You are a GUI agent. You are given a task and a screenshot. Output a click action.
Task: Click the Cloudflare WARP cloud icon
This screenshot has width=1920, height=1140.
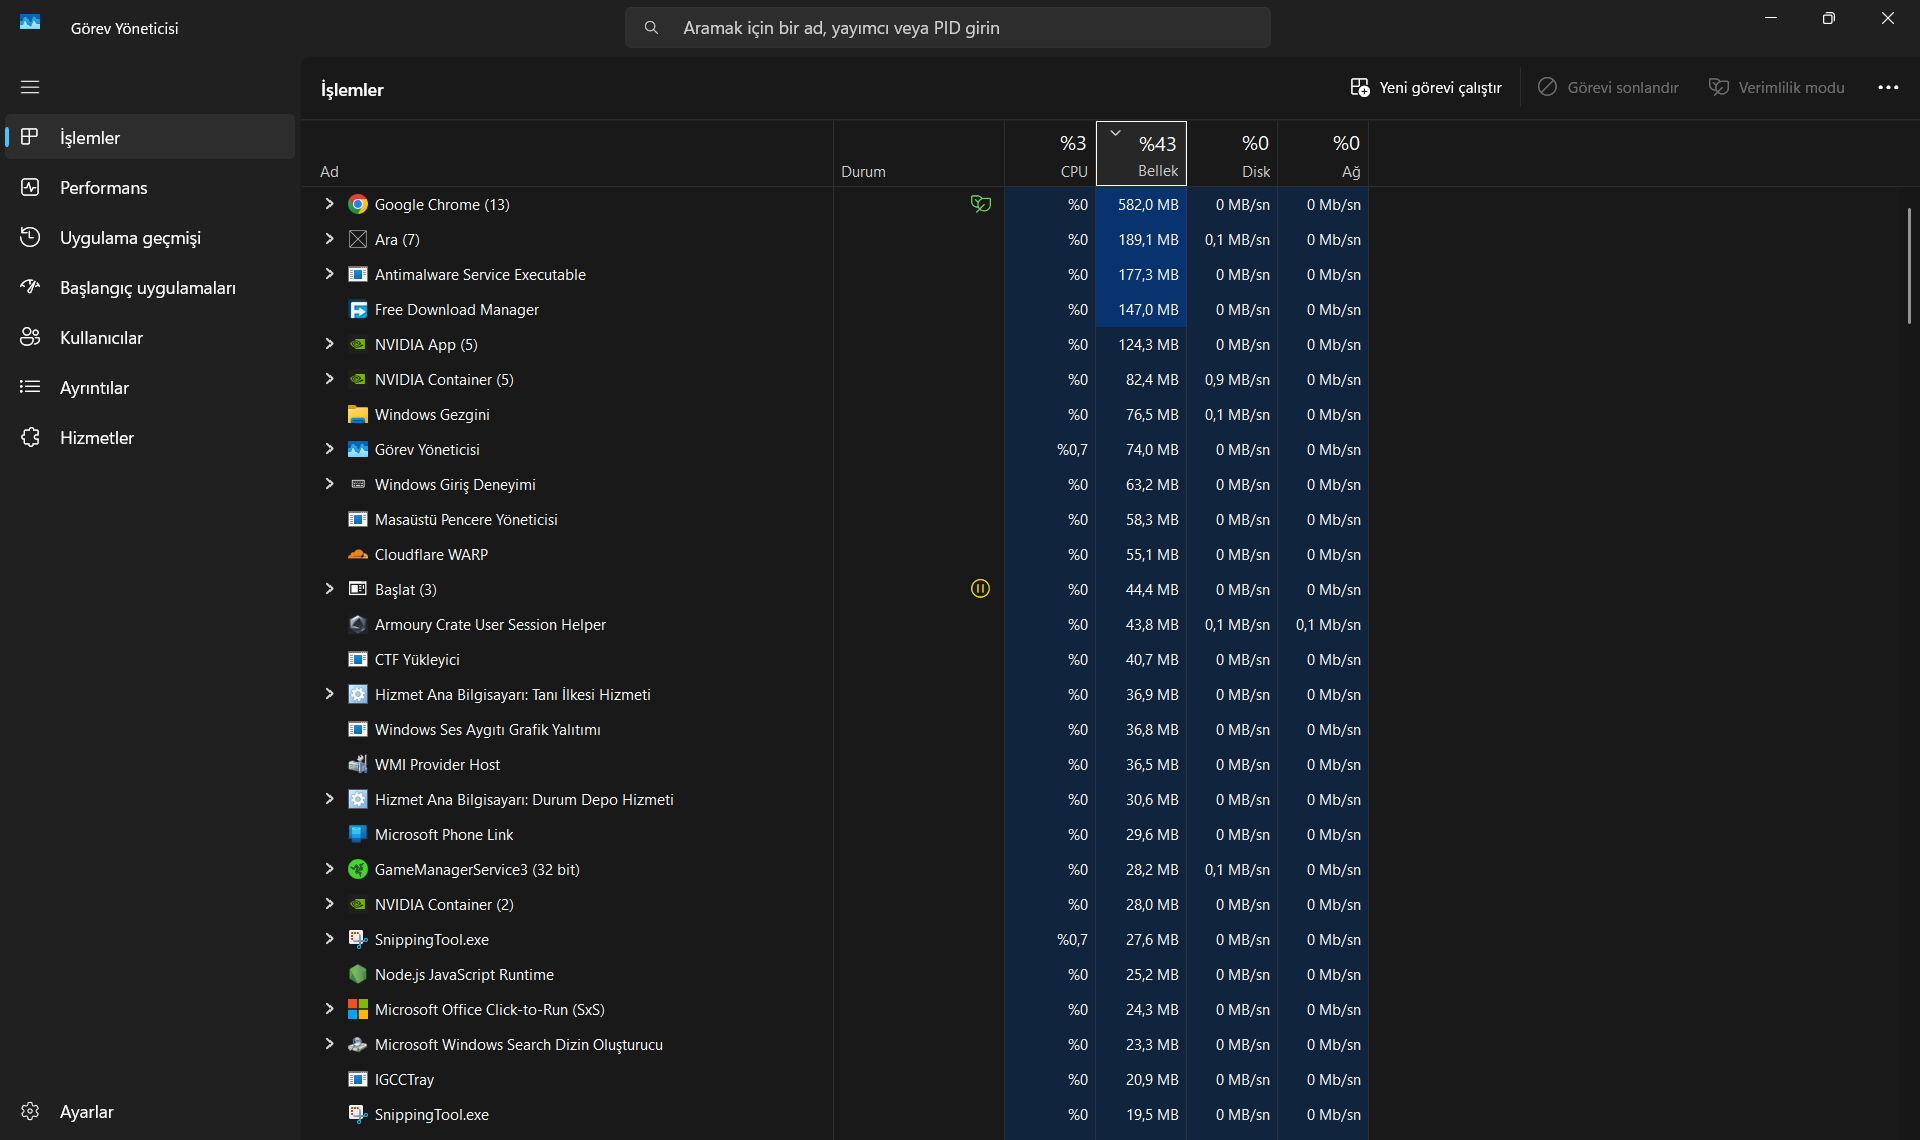357,555
